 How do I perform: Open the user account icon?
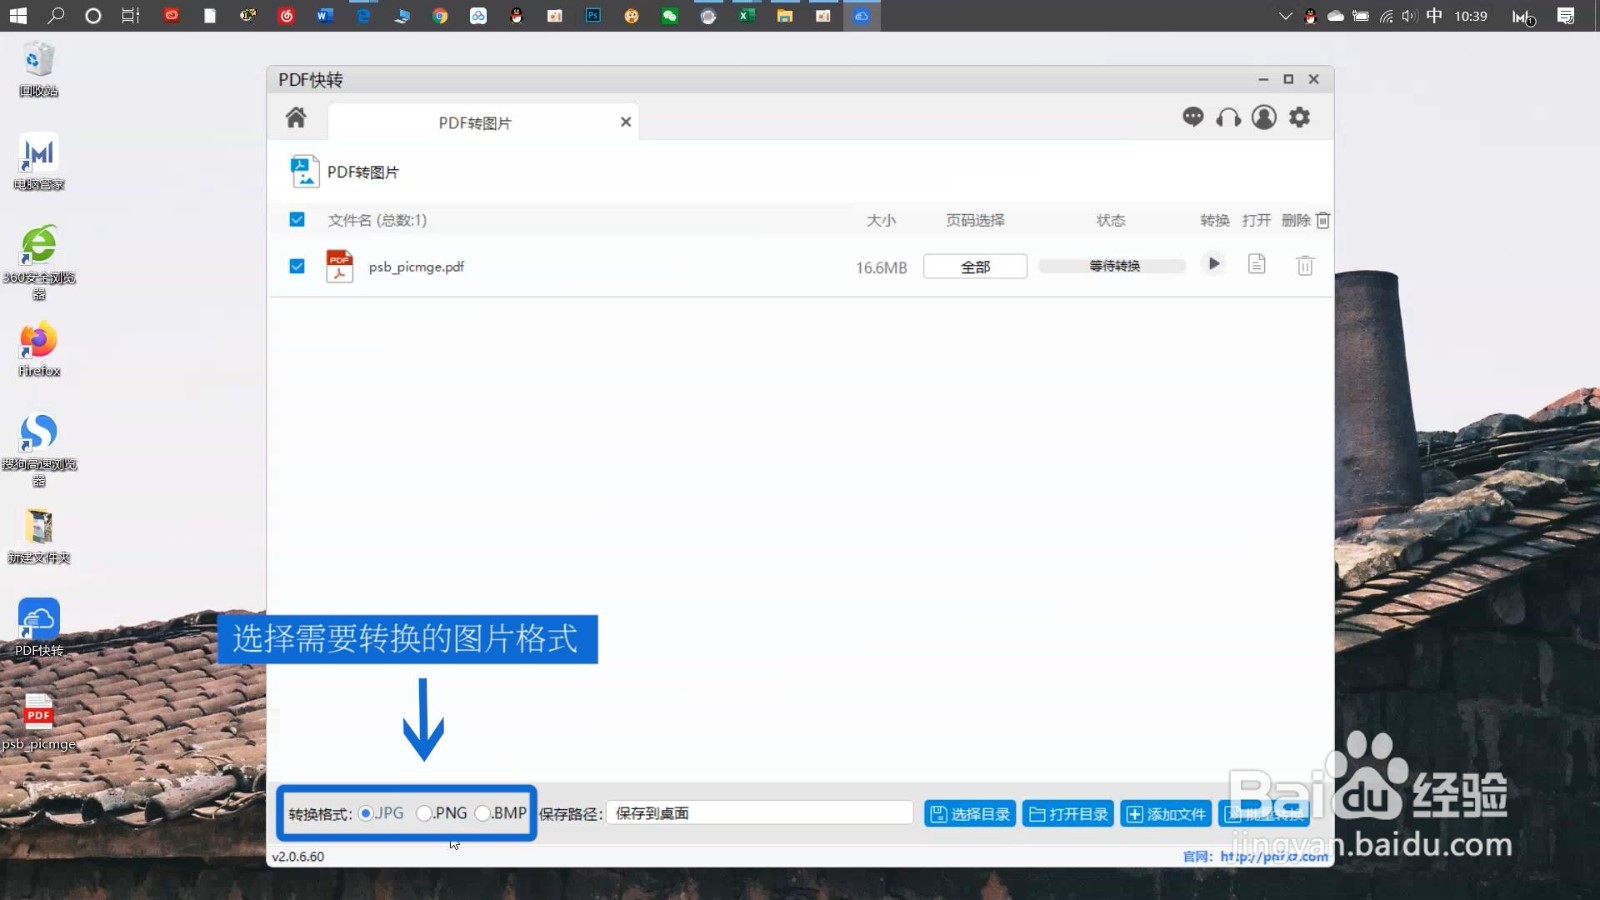pyautogui.click(x=1264, y=117)
